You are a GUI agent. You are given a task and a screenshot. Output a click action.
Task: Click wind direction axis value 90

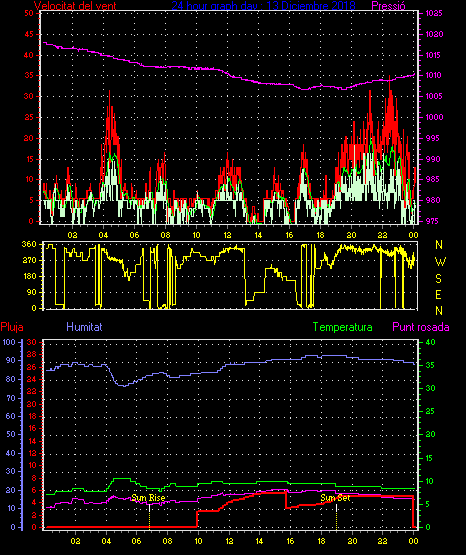pyautogui.click(x=31, y=292)
